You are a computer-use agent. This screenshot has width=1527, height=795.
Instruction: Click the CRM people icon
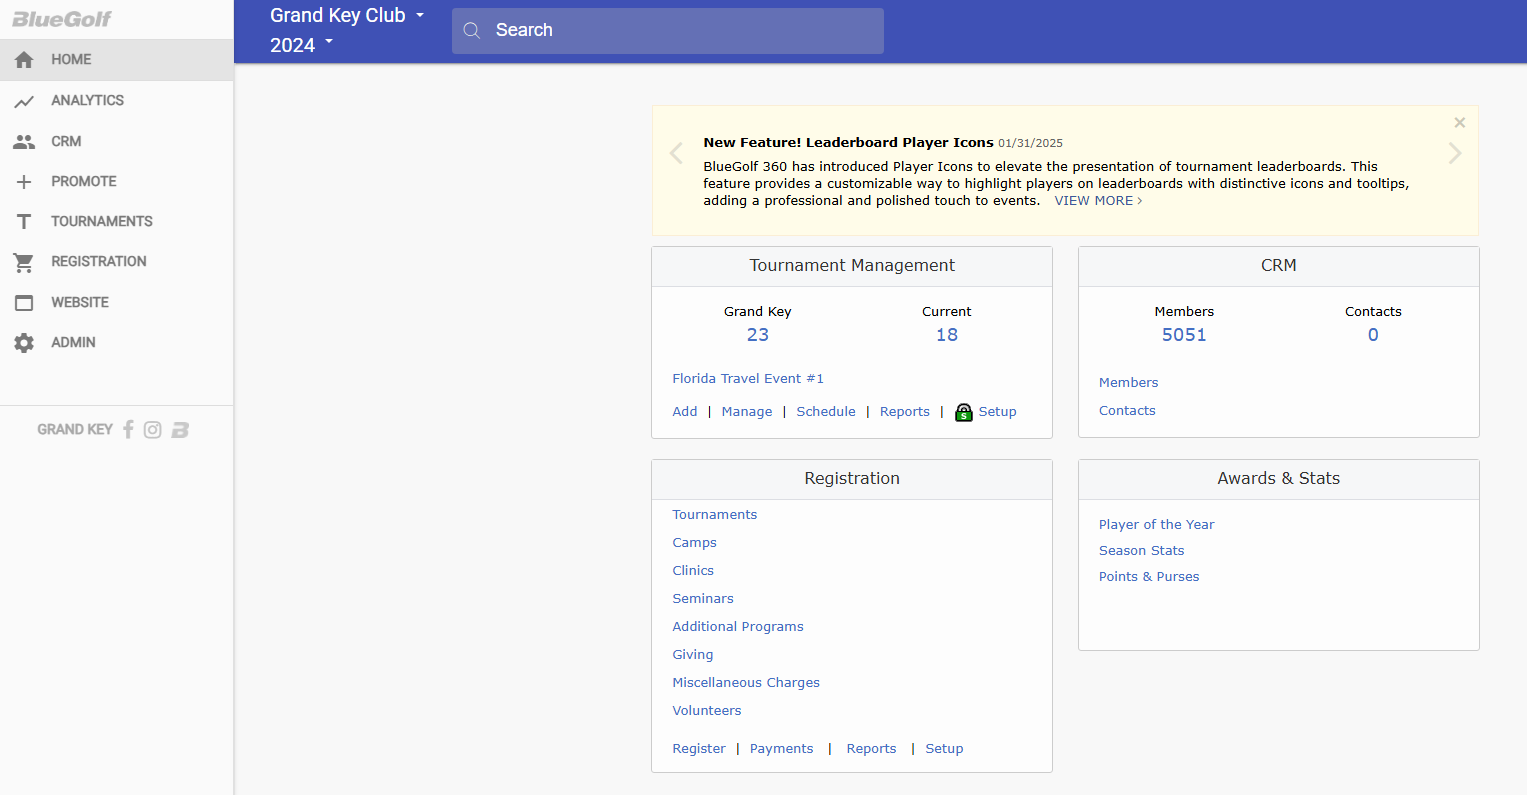click(x=24, y=142)
